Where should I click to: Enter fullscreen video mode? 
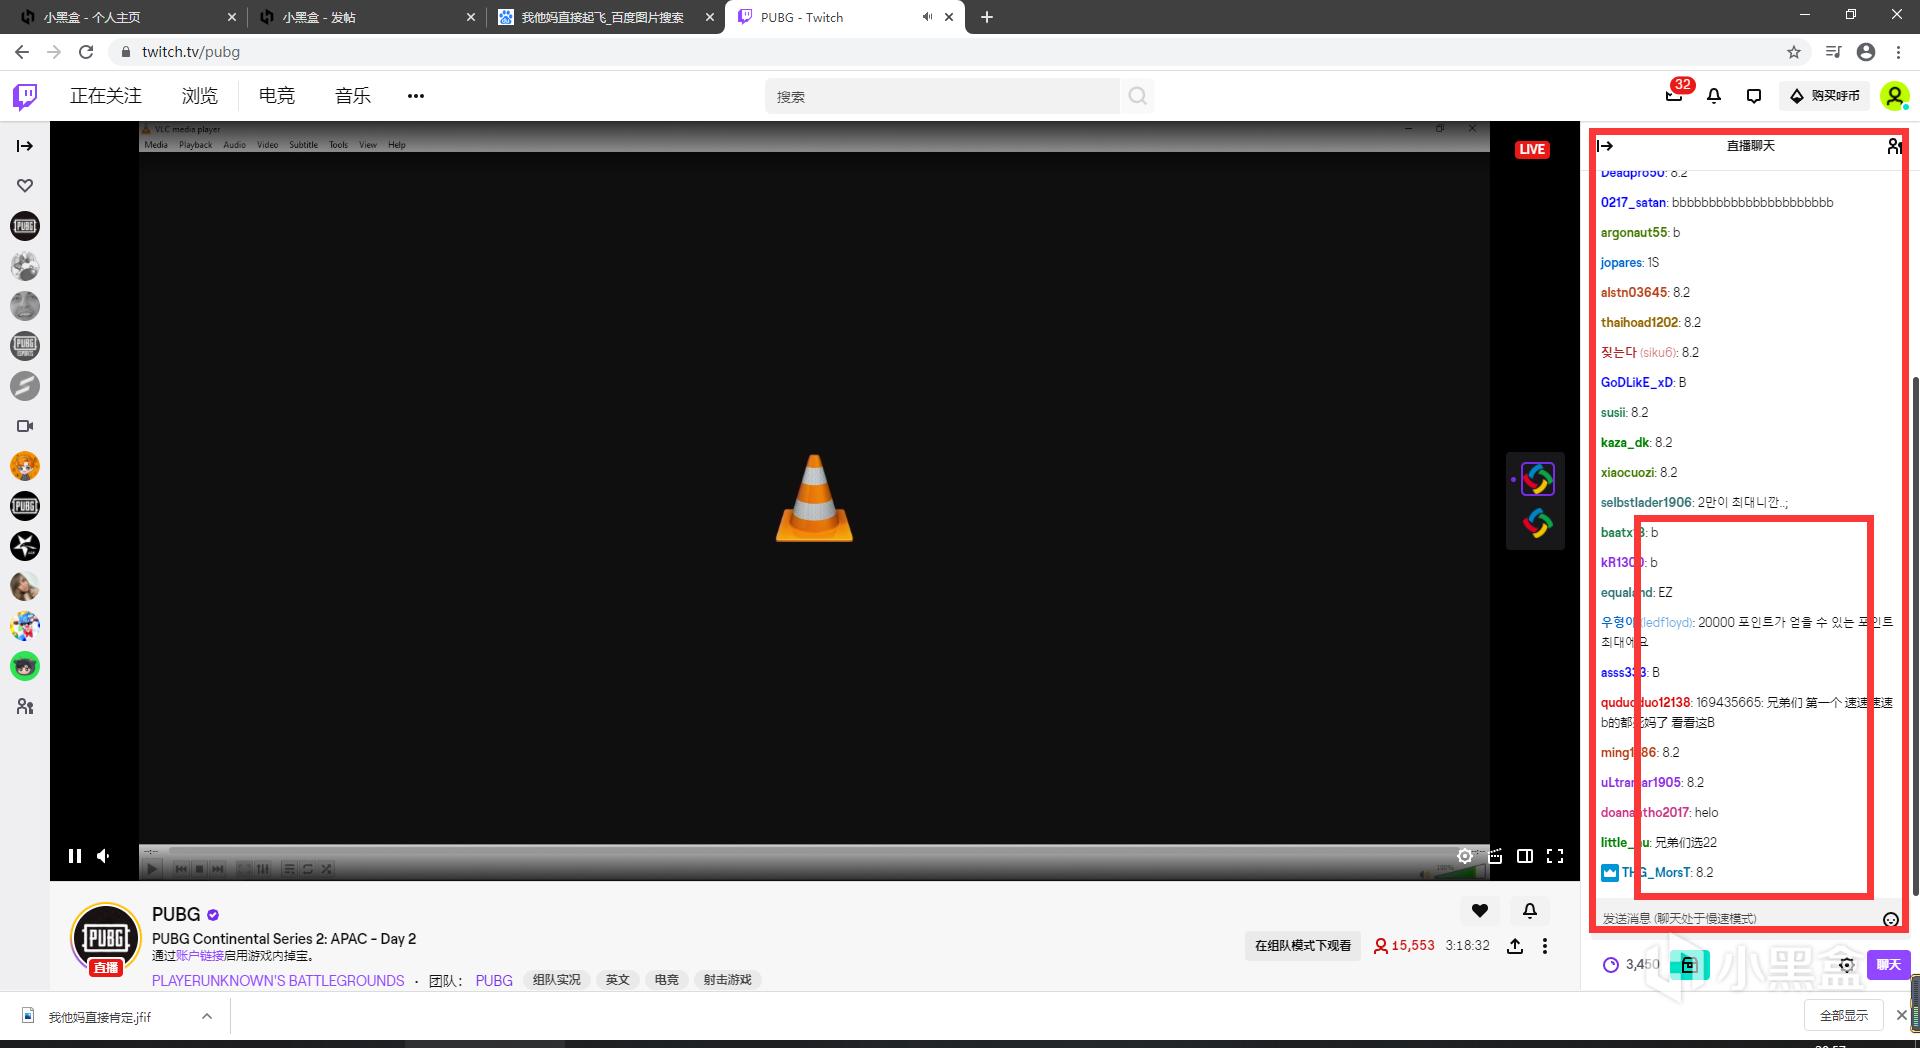(x=1555, y=856)
